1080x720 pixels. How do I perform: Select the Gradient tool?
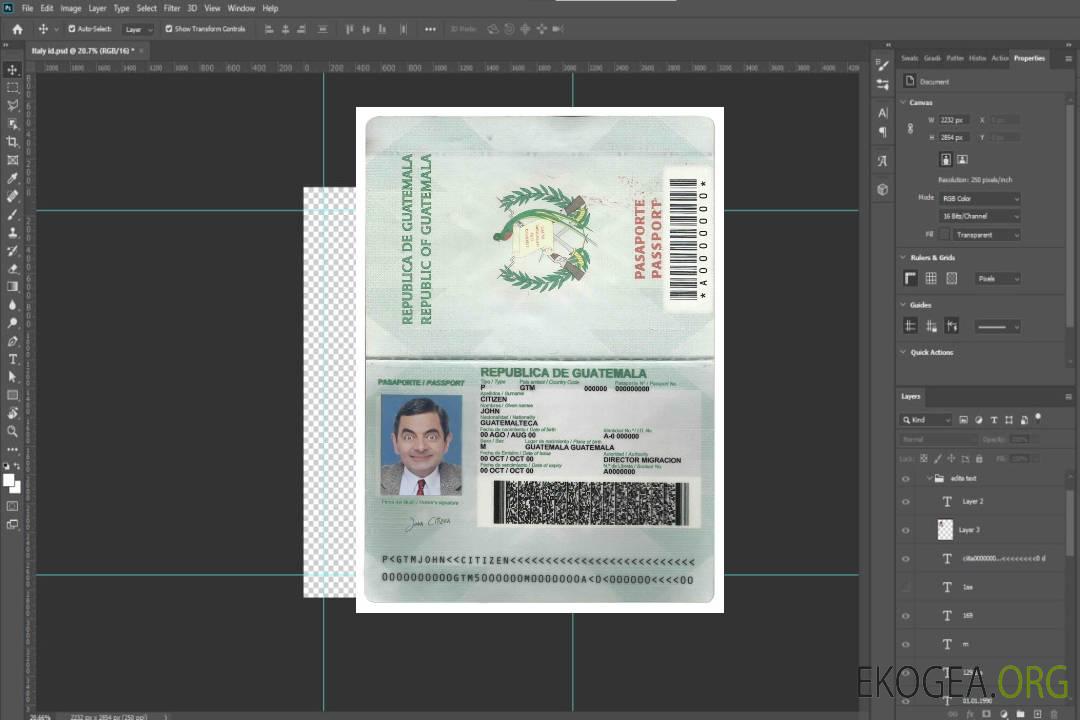point(12,287)
